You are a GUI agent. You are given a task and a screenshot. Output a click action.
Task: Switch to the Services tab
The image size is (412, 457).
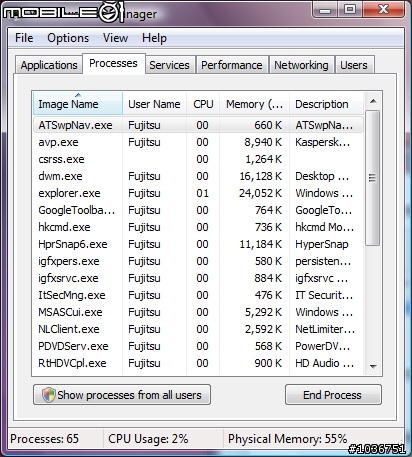coord(169,65)
